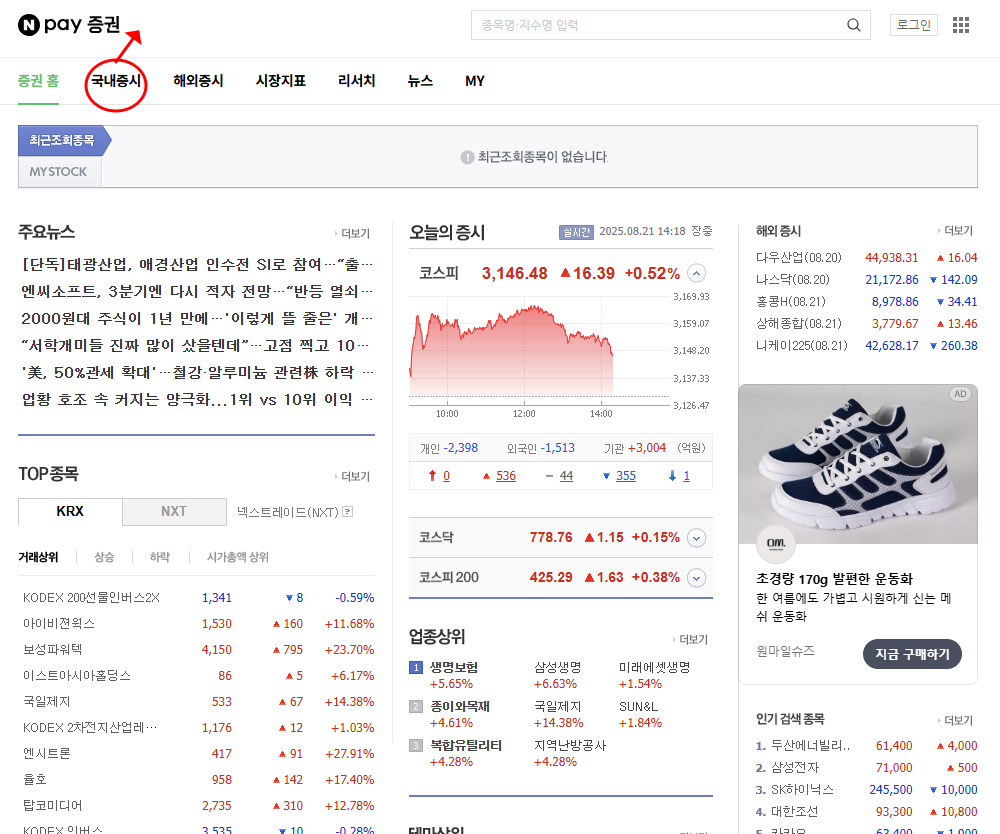Click the info icon beside 최근조회종목이 없습니다
This screenshot has height=834, width=1000.
click(x=466, y=156)
